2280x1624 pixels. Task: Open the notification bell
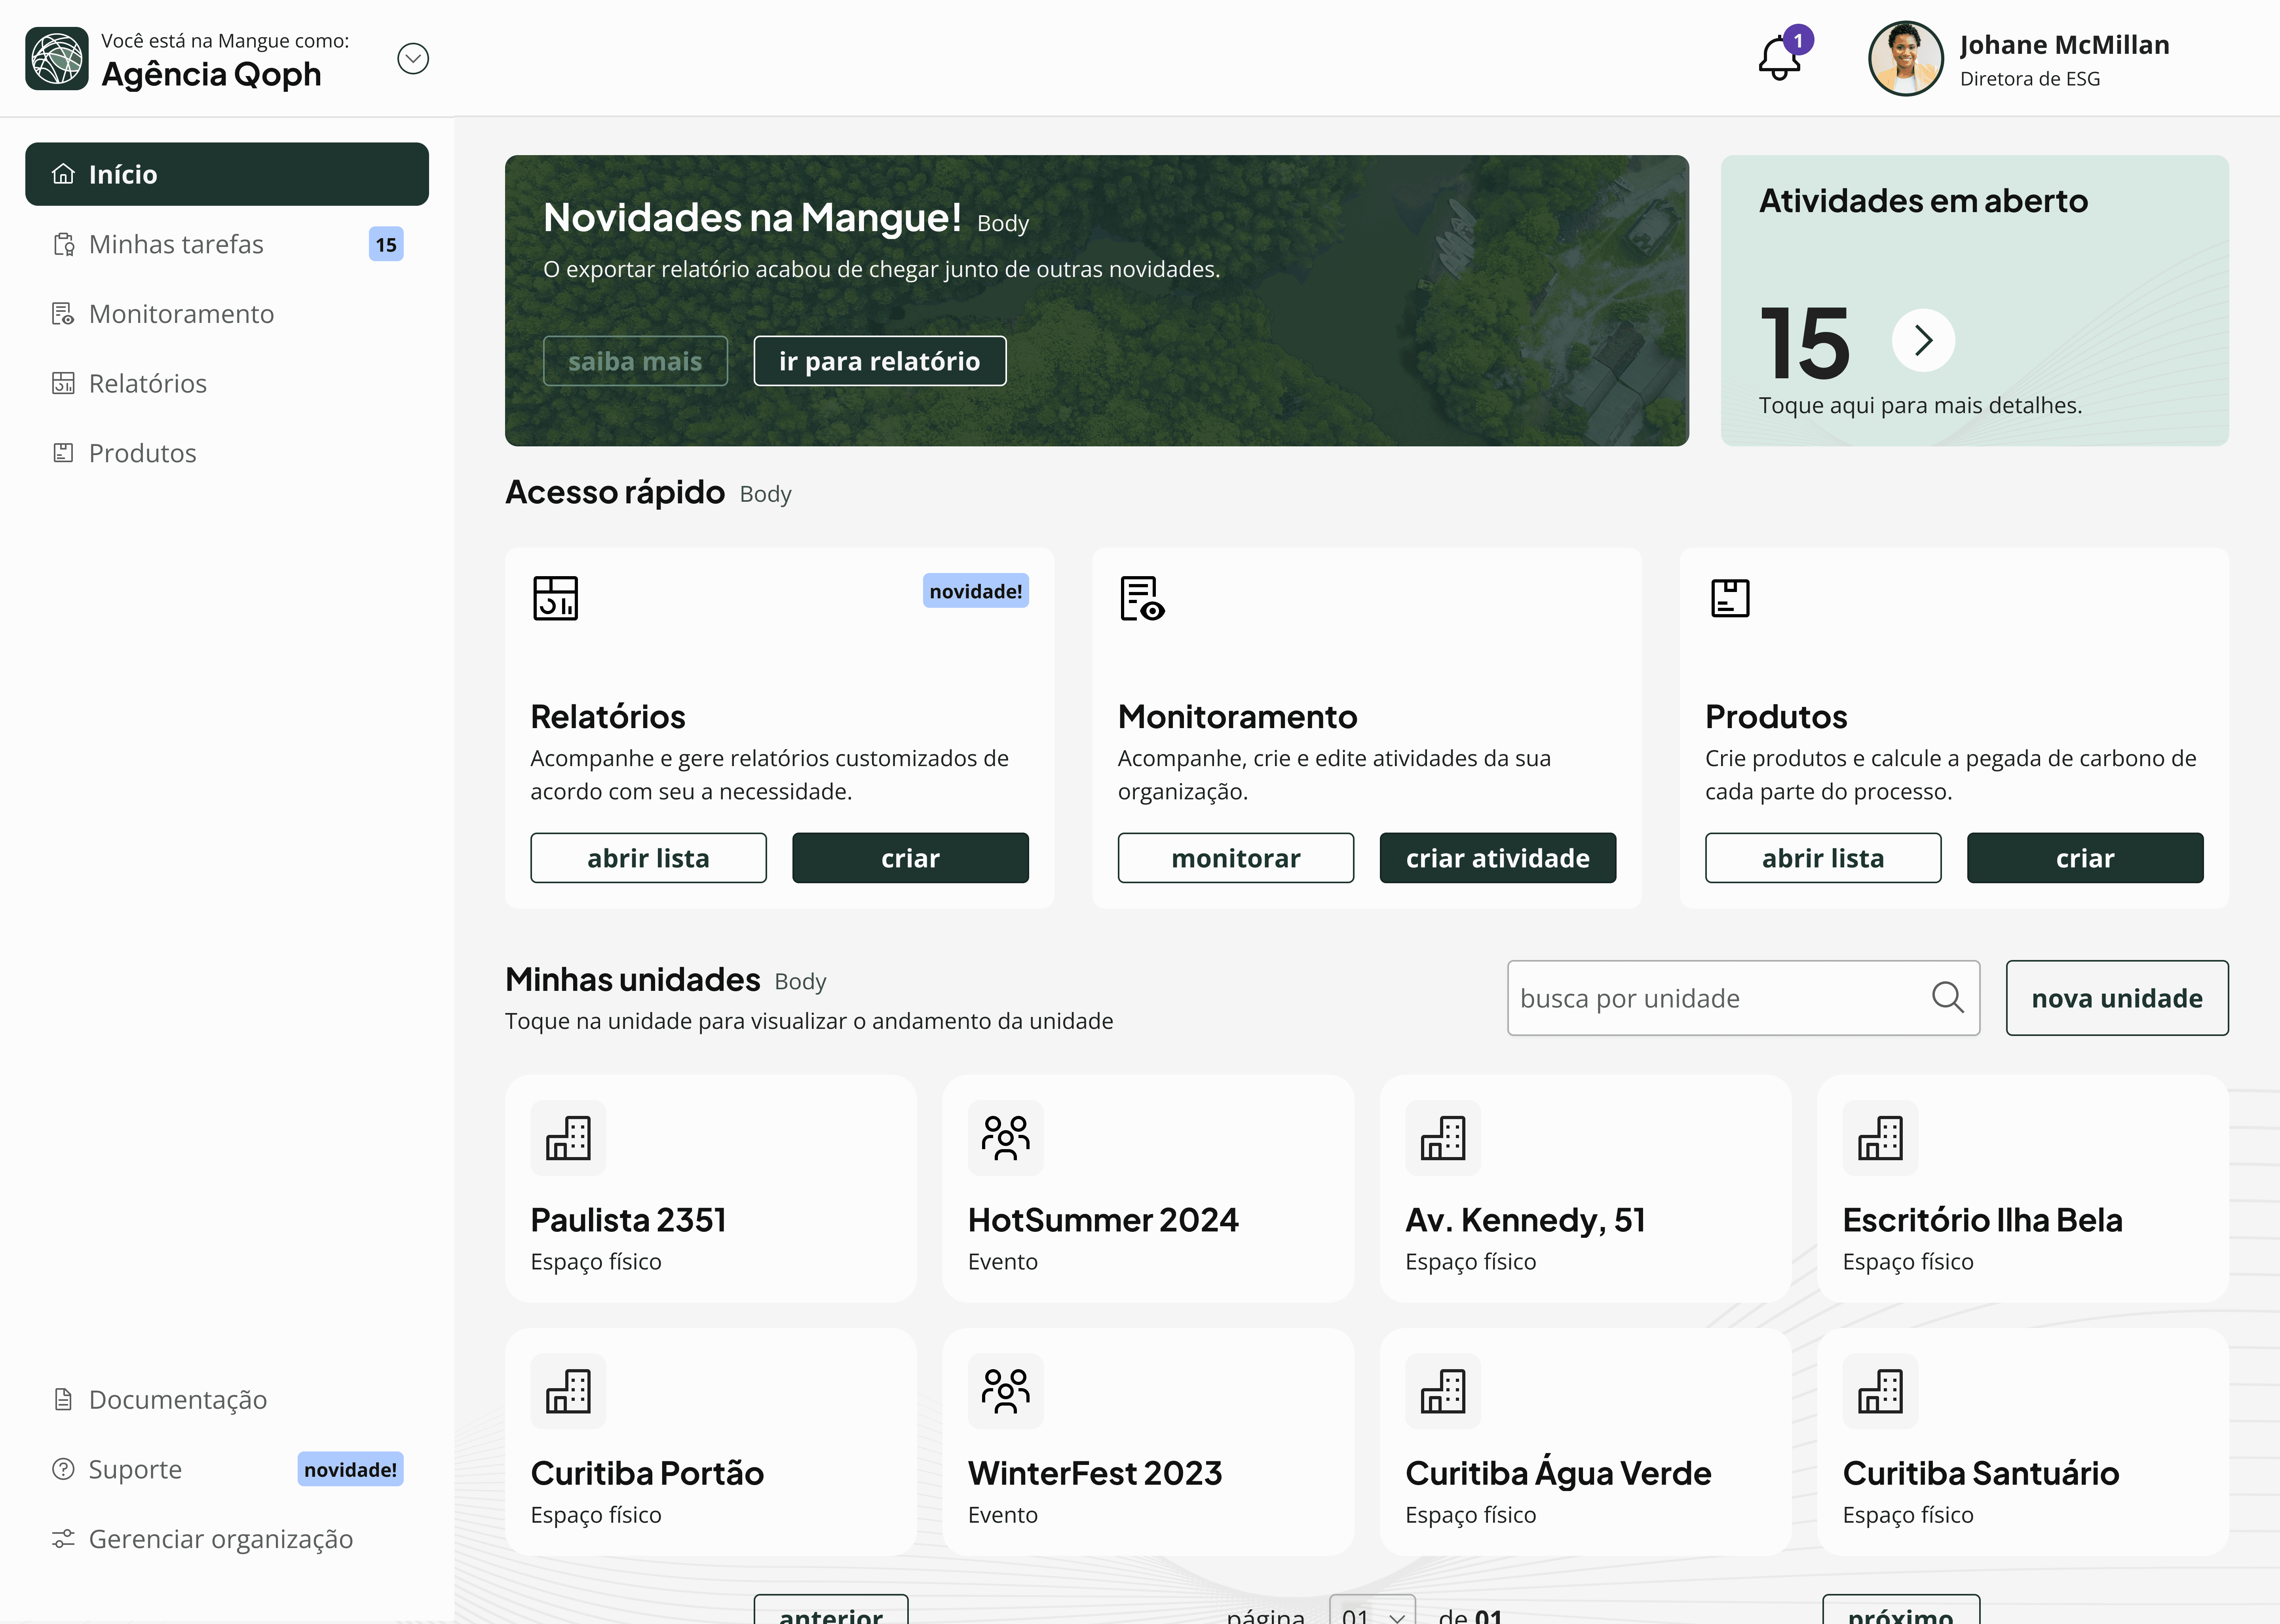click(x=1780, y=58)
